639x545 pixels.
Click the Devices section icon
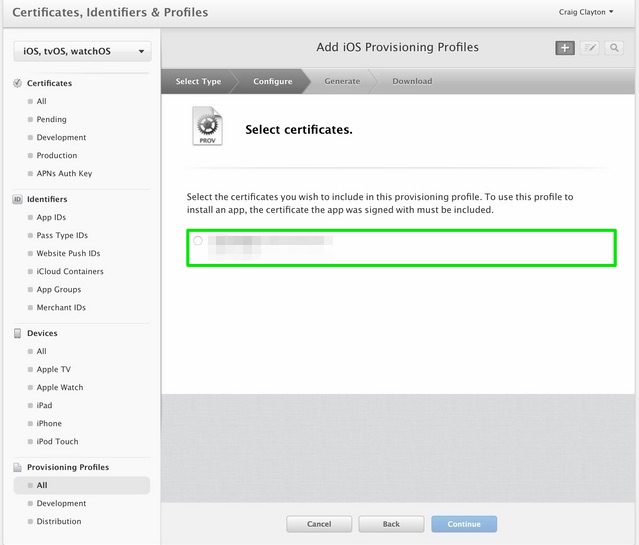[17, 333]
